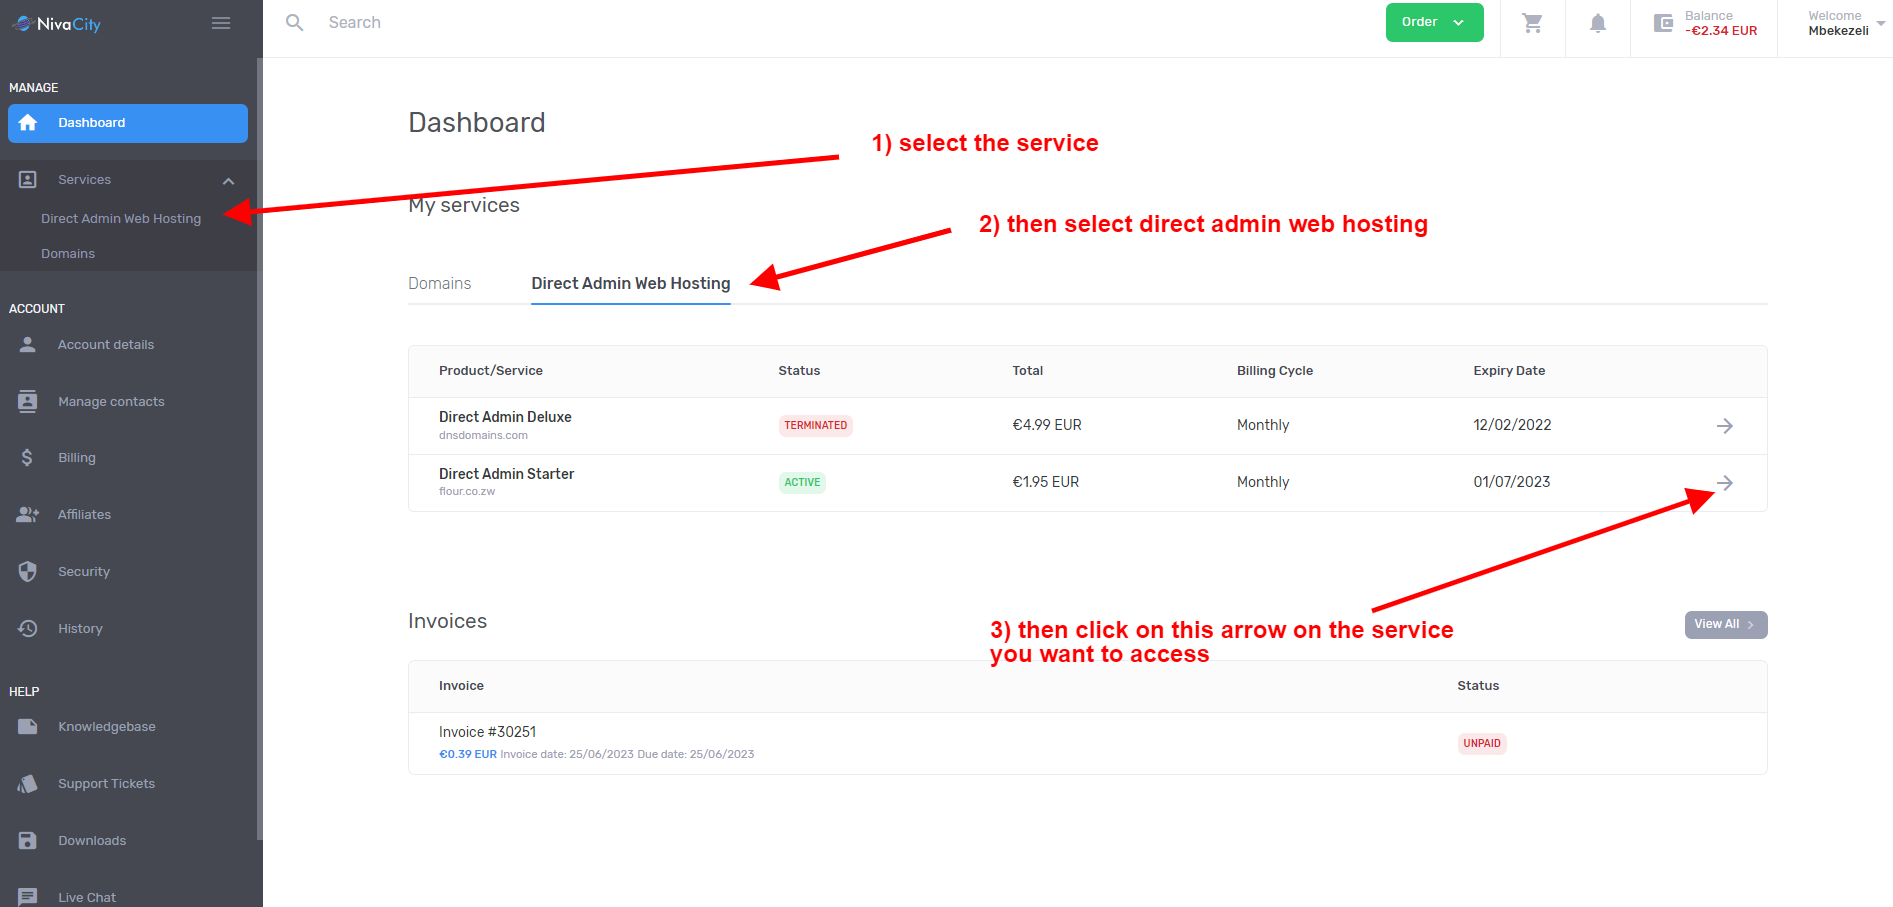The image size is (1893, 907).
Task: Click the Account details person icon
Action: 28,345
